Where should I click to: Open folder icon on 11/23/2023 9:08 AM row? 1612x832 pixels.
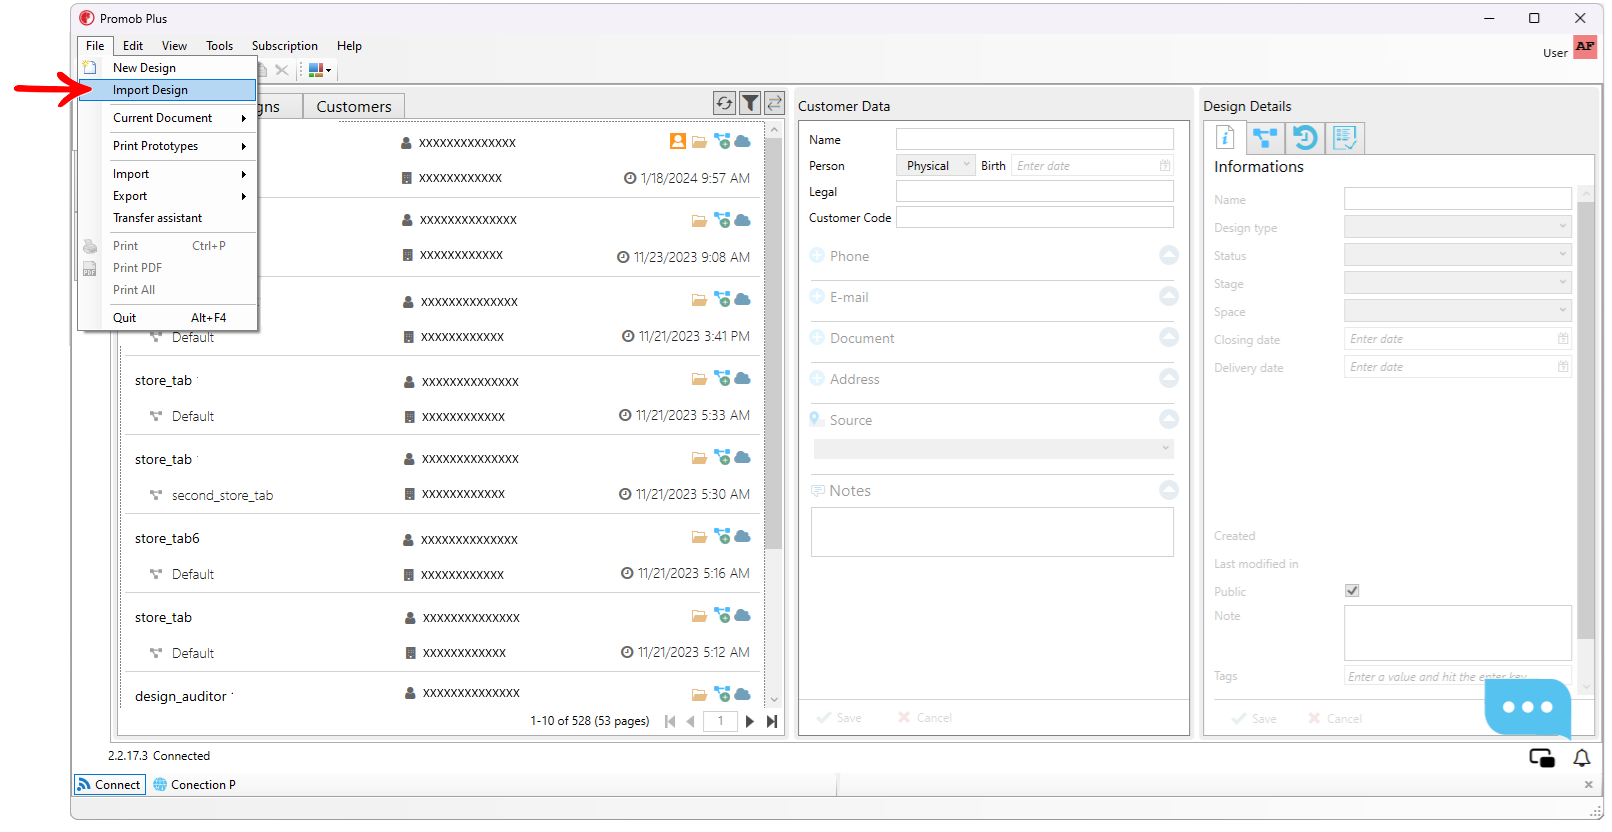click(x=699, y=221)
